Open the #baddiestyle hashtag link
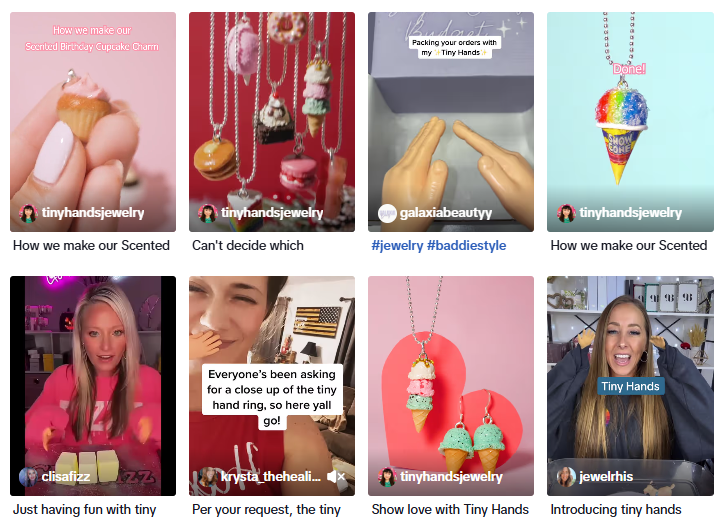 (467, 246)
